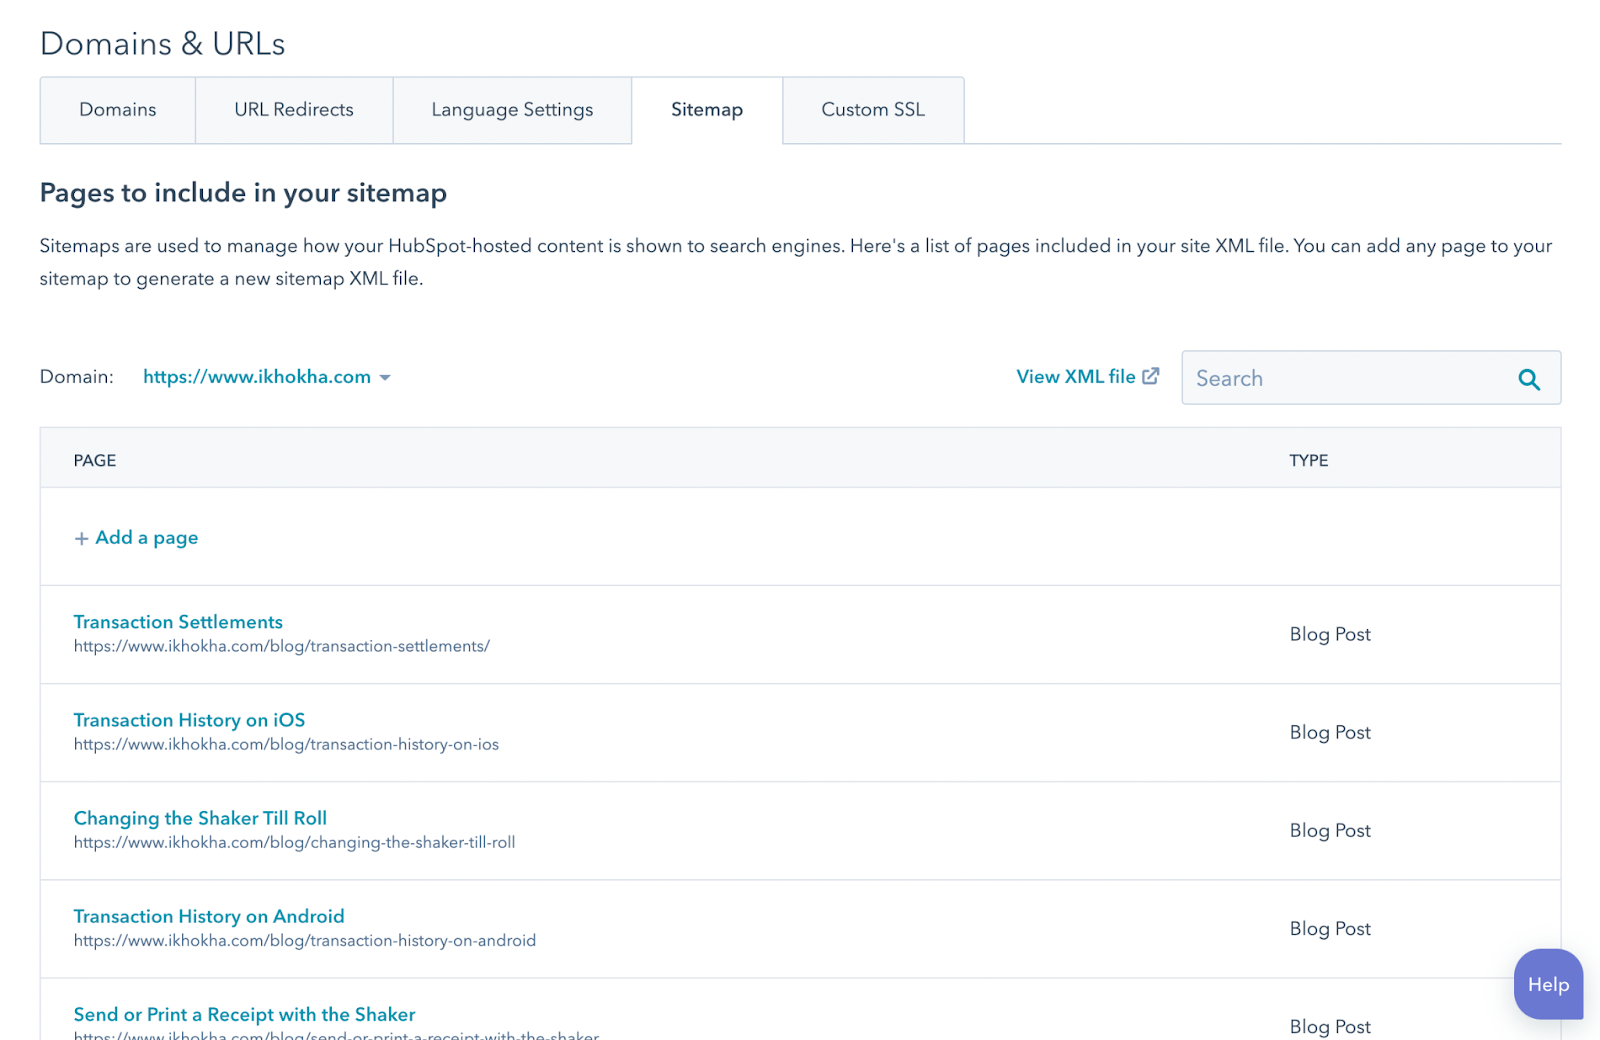This screenshot has width=1600, height=1040.
Task: Select the Sitemap tab
Action: [706, 110]
